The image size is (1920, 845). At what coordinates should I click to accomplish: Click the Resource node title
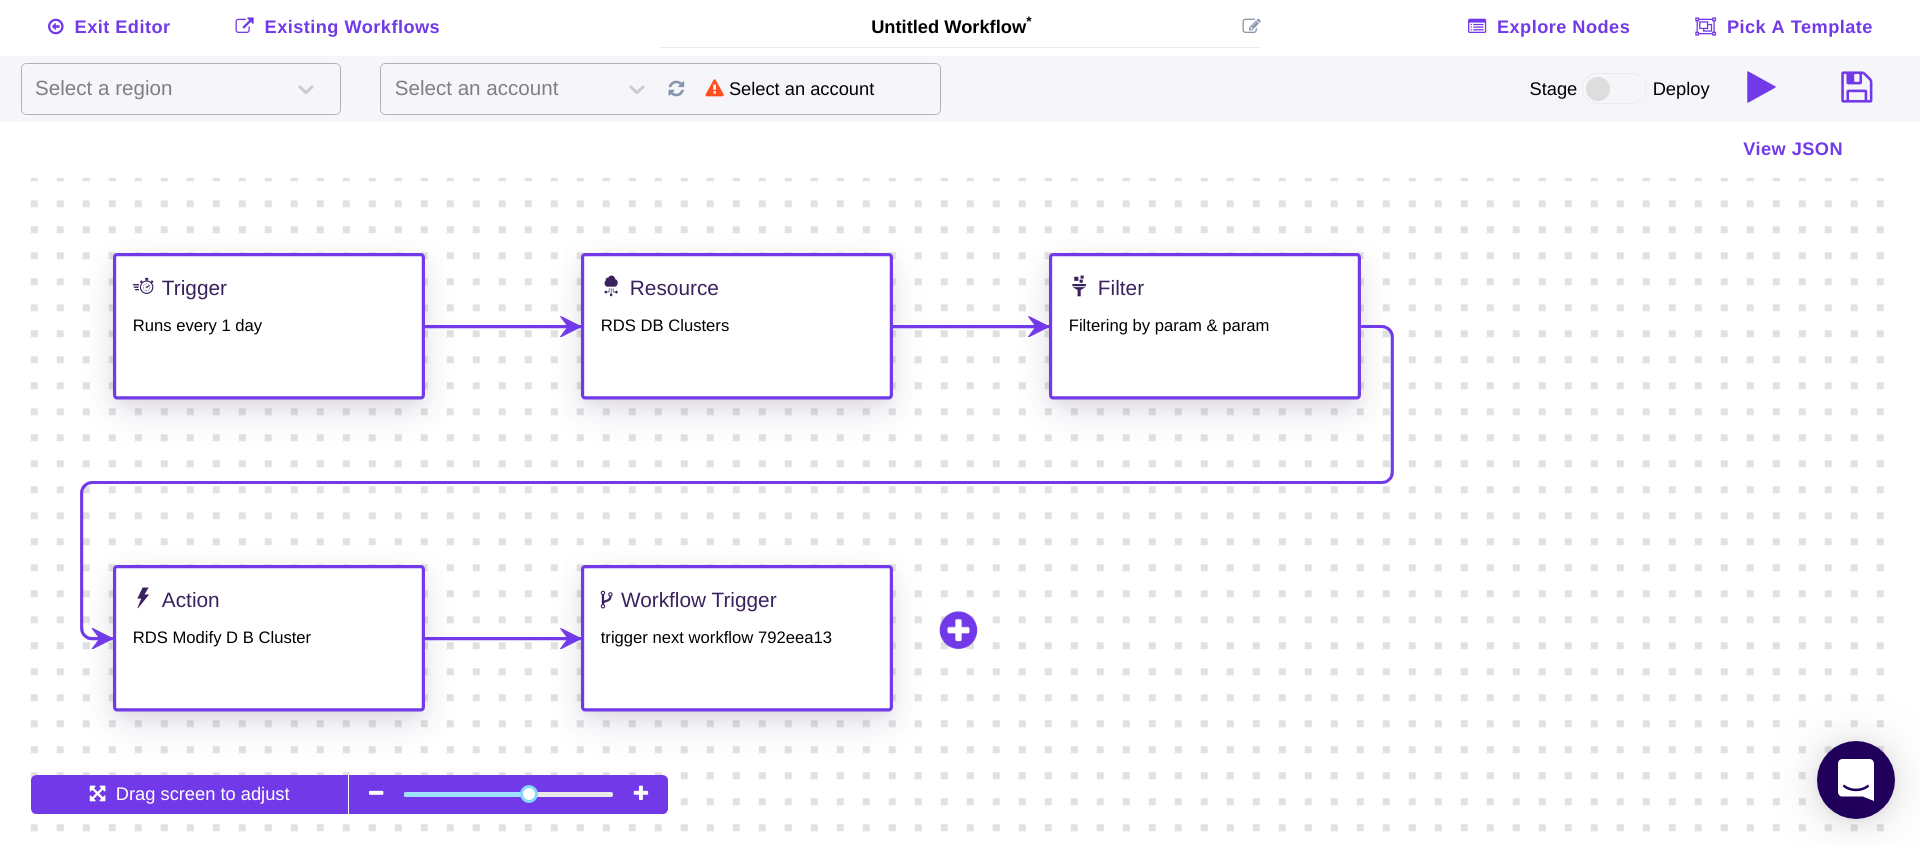click(x=674, y=288)
